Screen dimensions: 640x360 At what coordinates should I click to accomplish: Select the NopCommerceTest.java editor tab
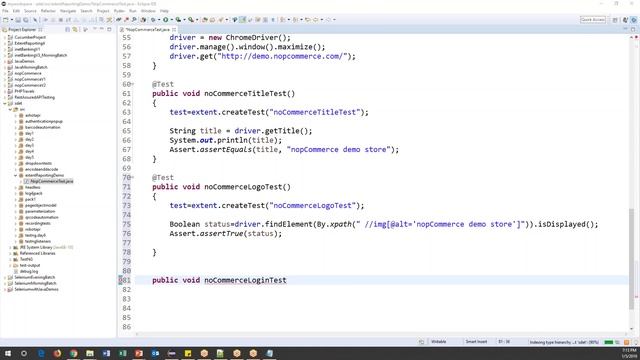[x=147, y=29]
